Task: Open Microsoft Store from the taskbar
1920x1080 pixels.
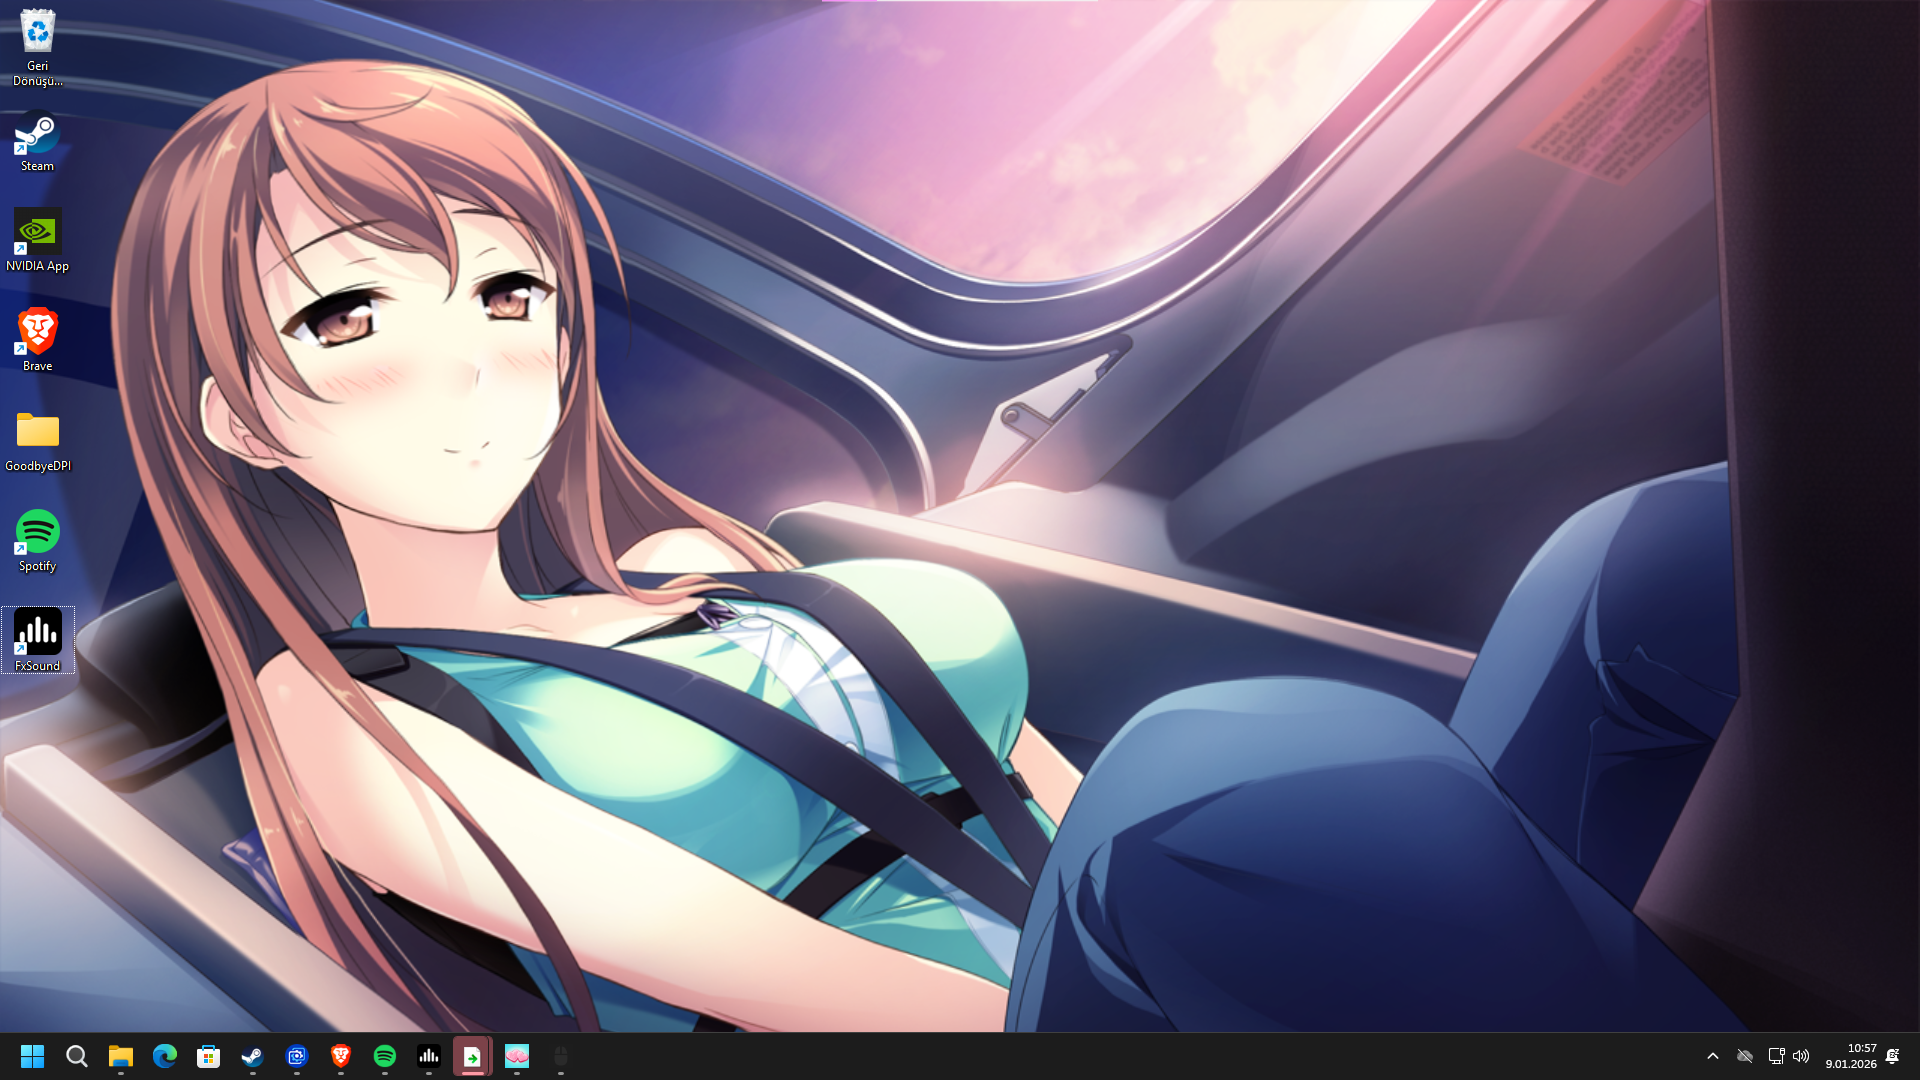Action: click(209, 1056)
